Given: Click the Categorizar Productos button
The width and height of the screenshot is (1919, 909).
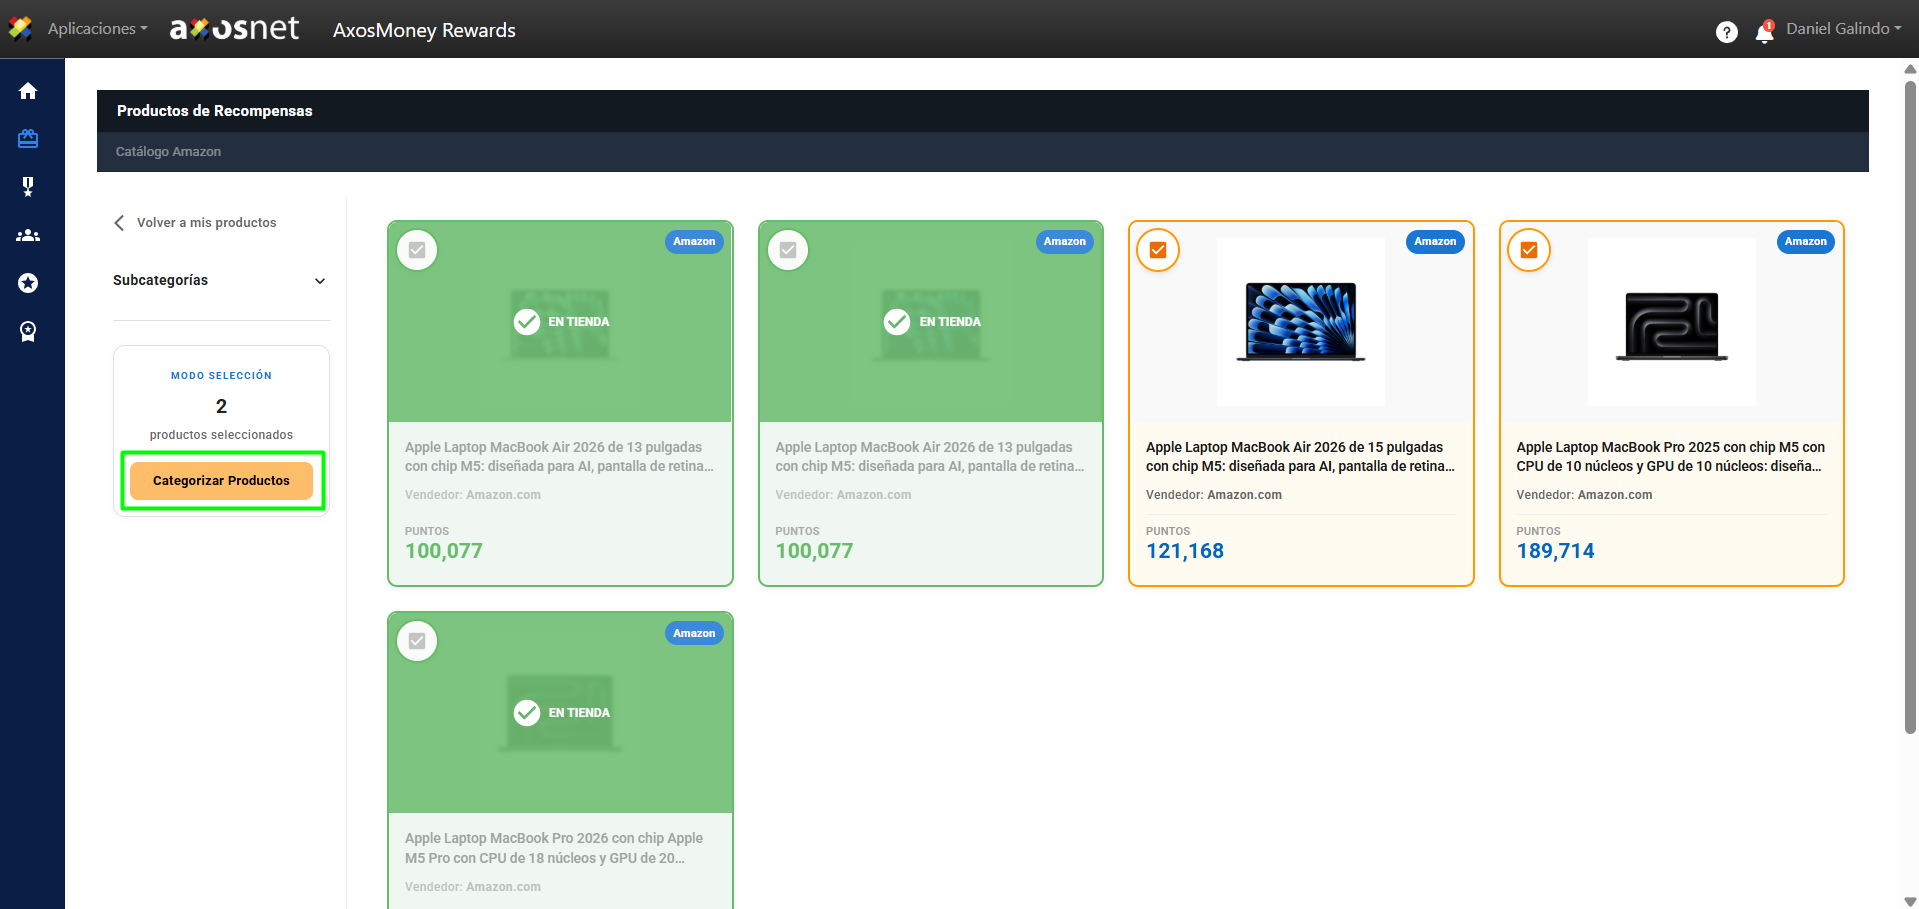Looking at the screenshot, I should tap(221, 481).
